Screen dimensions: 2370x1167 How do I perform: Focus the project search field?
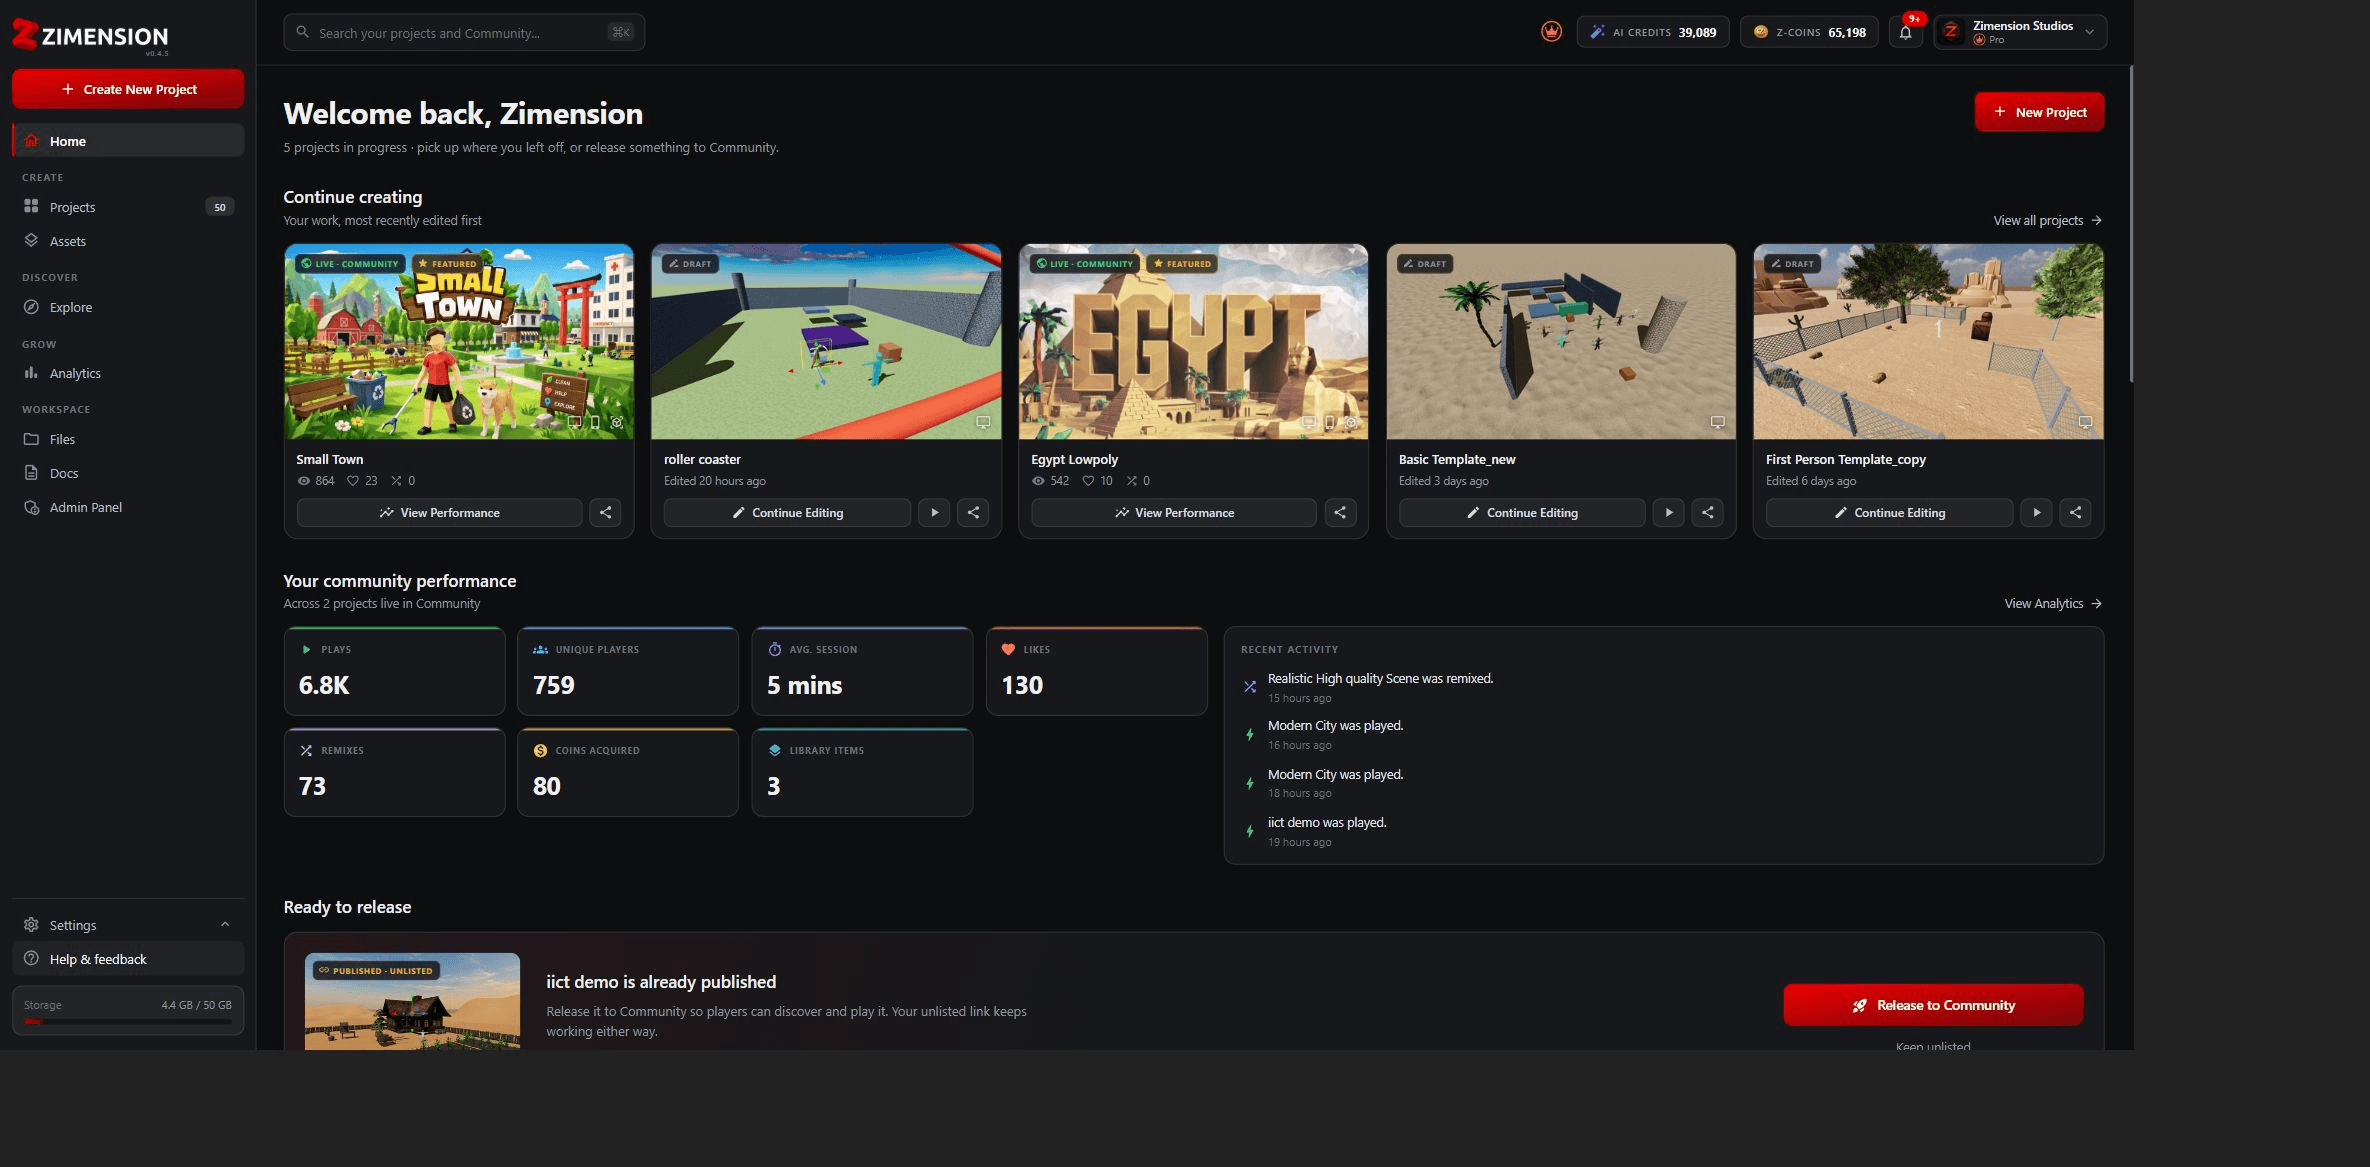[464, 32]
